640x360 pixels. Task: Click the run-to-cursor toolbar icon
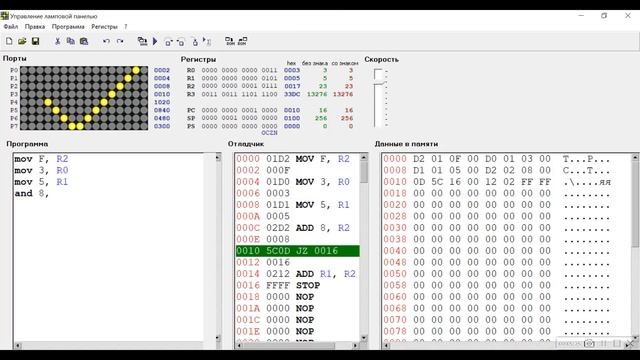[207, 41]
